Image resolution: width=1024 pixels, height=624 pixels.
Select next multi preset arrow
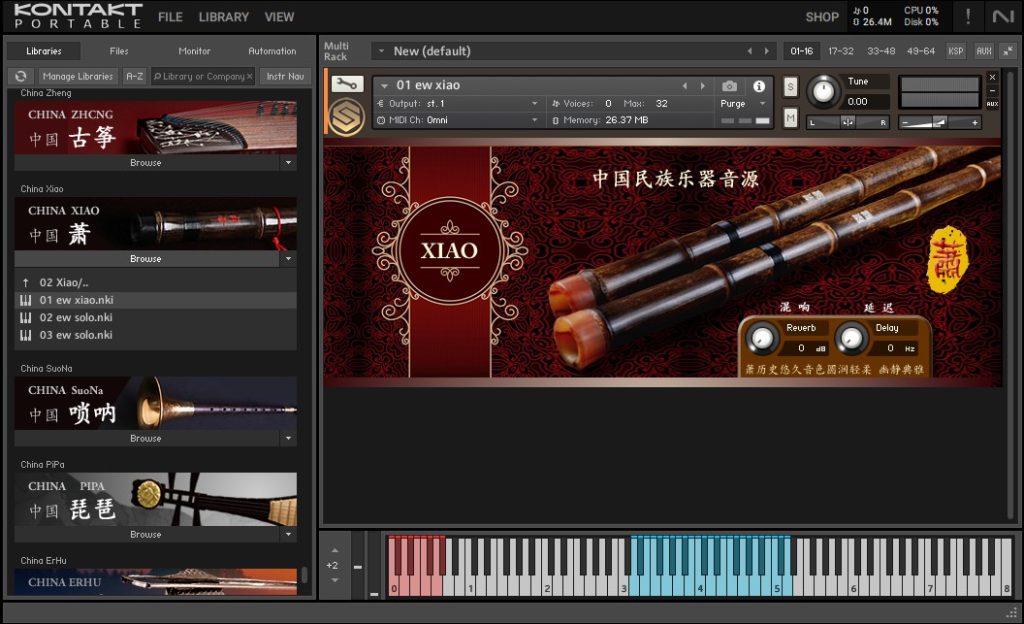[x=767, y=51]
